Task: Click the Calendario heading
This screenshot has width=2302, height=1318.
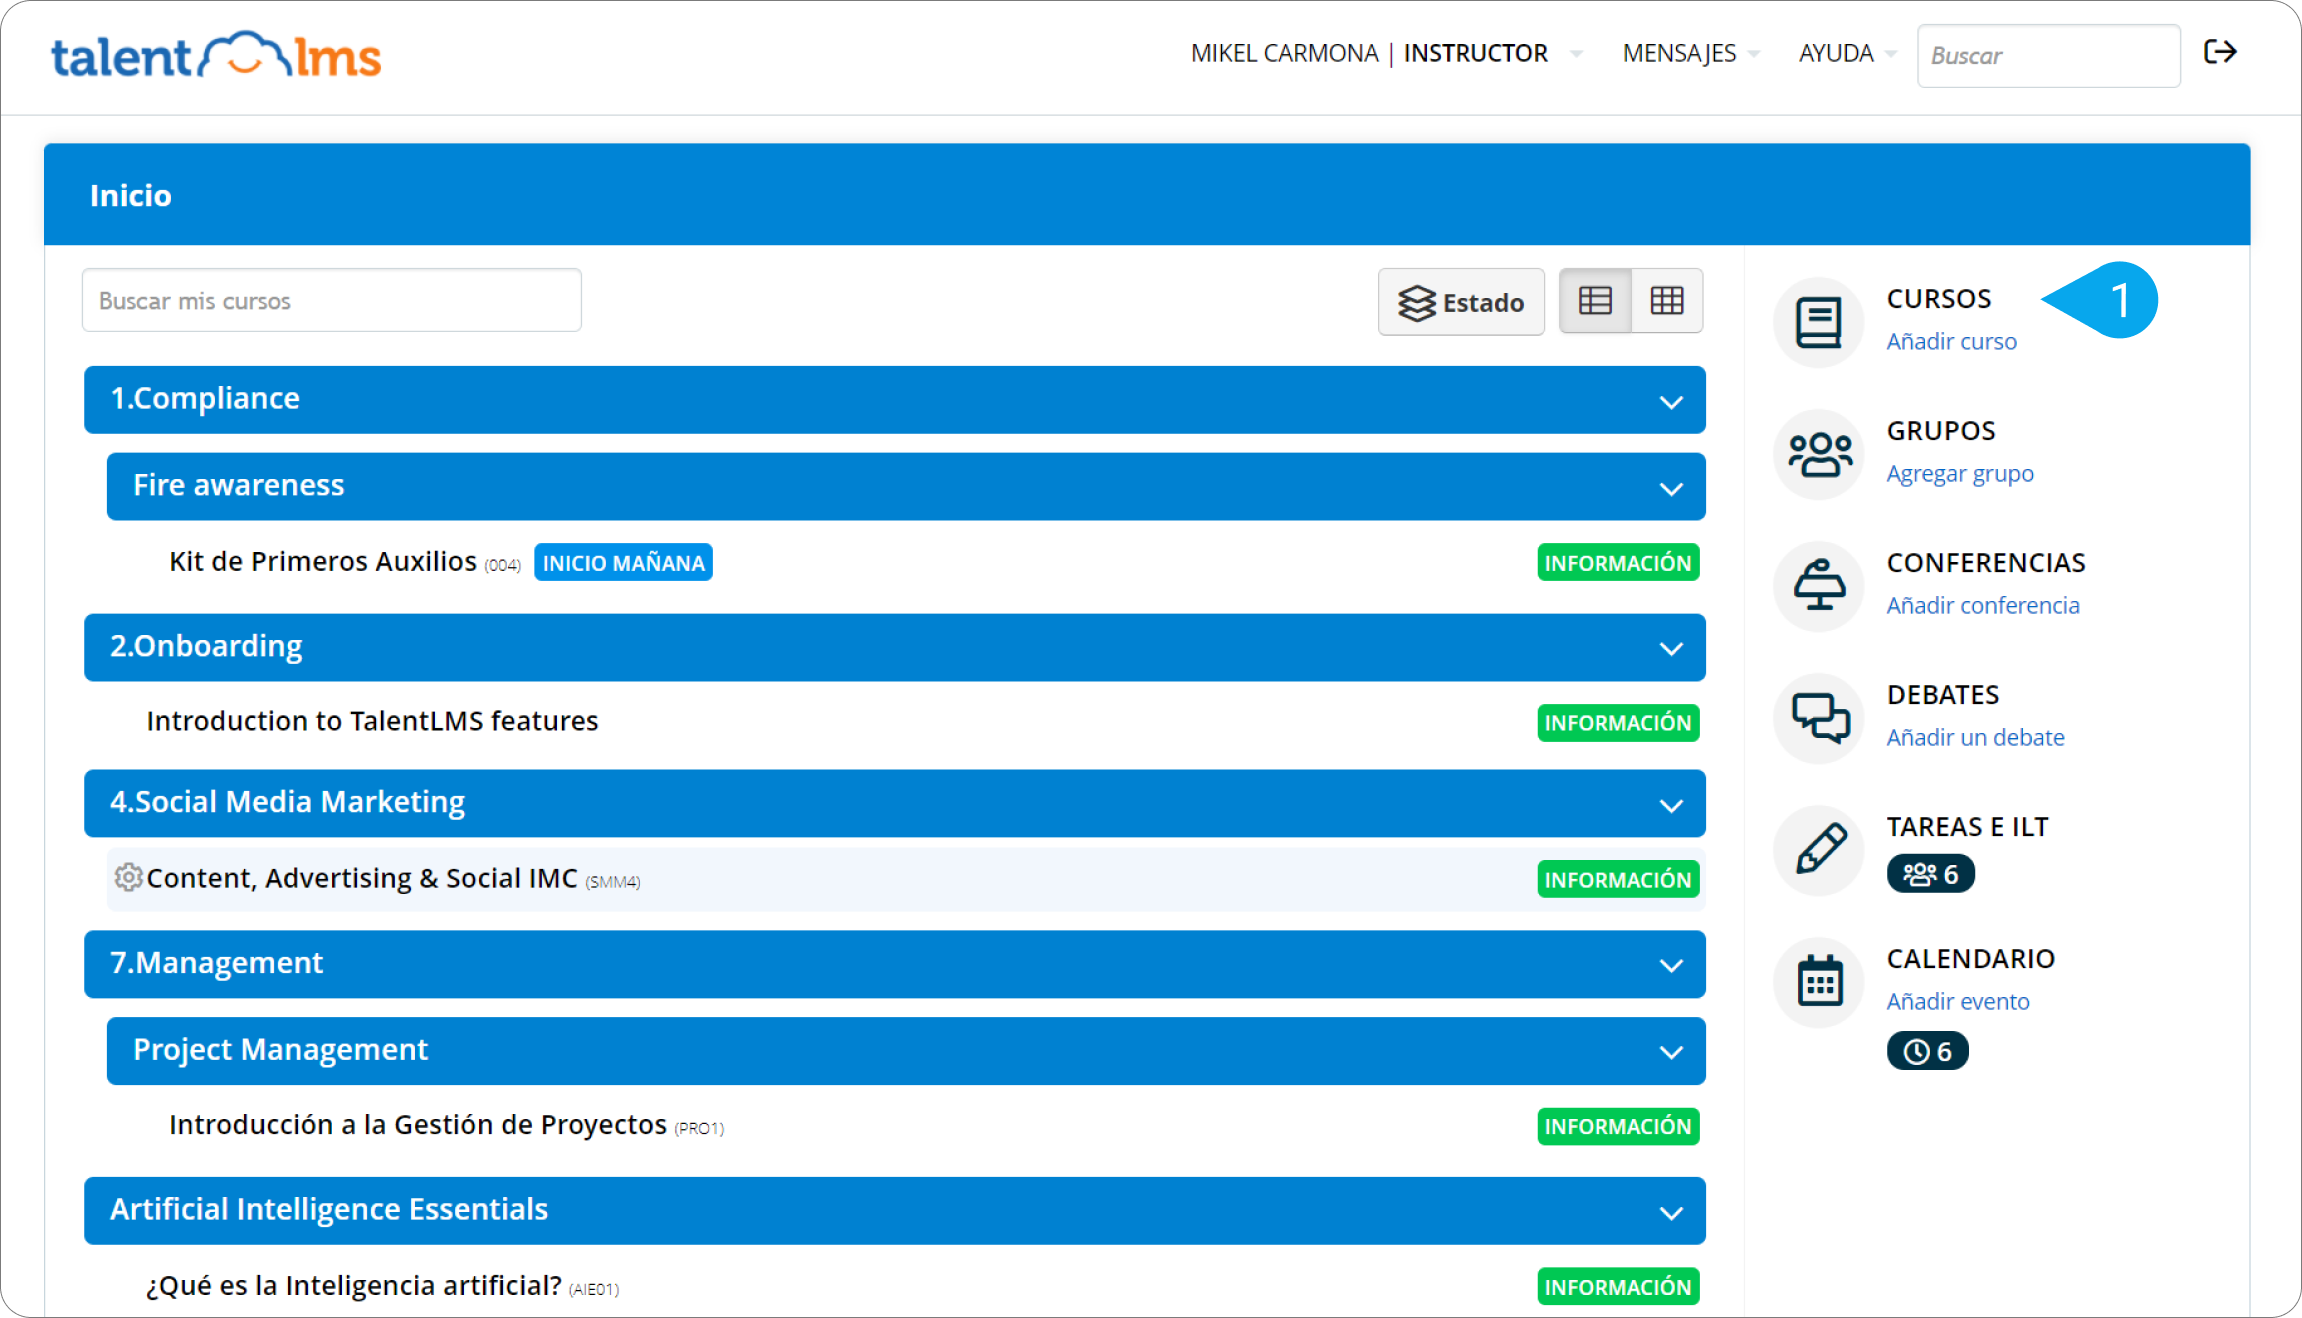Action: [1970, 959]
